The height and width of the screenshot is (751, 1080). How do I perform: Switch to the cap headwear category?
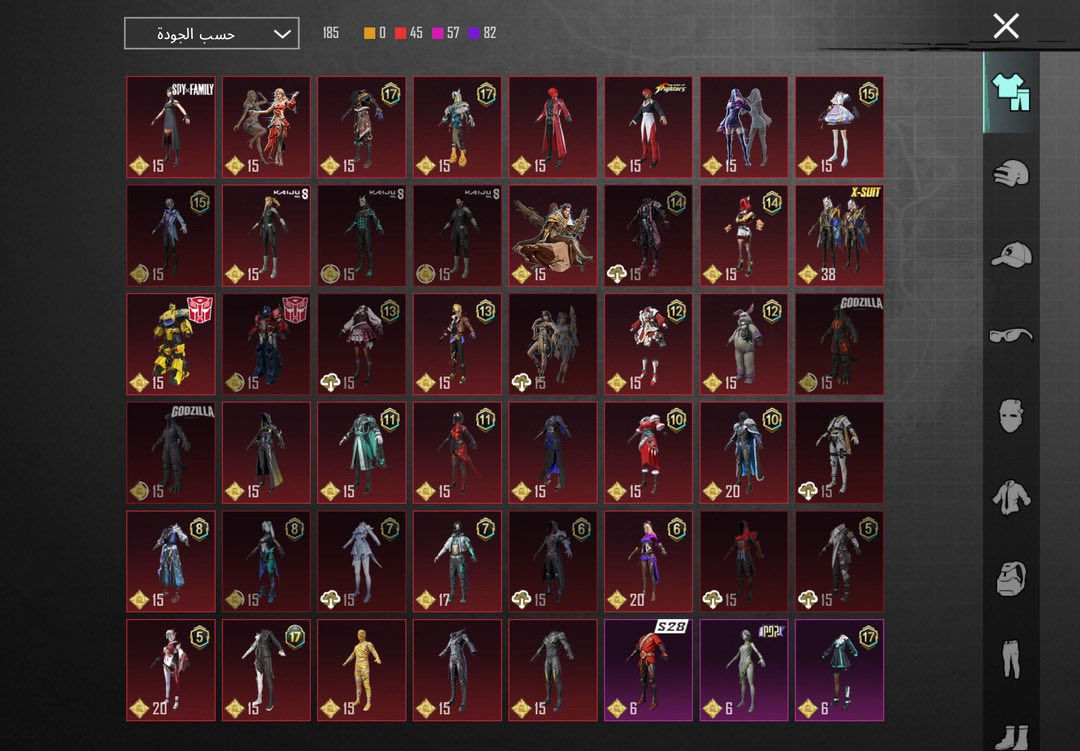coord(1010,254)
